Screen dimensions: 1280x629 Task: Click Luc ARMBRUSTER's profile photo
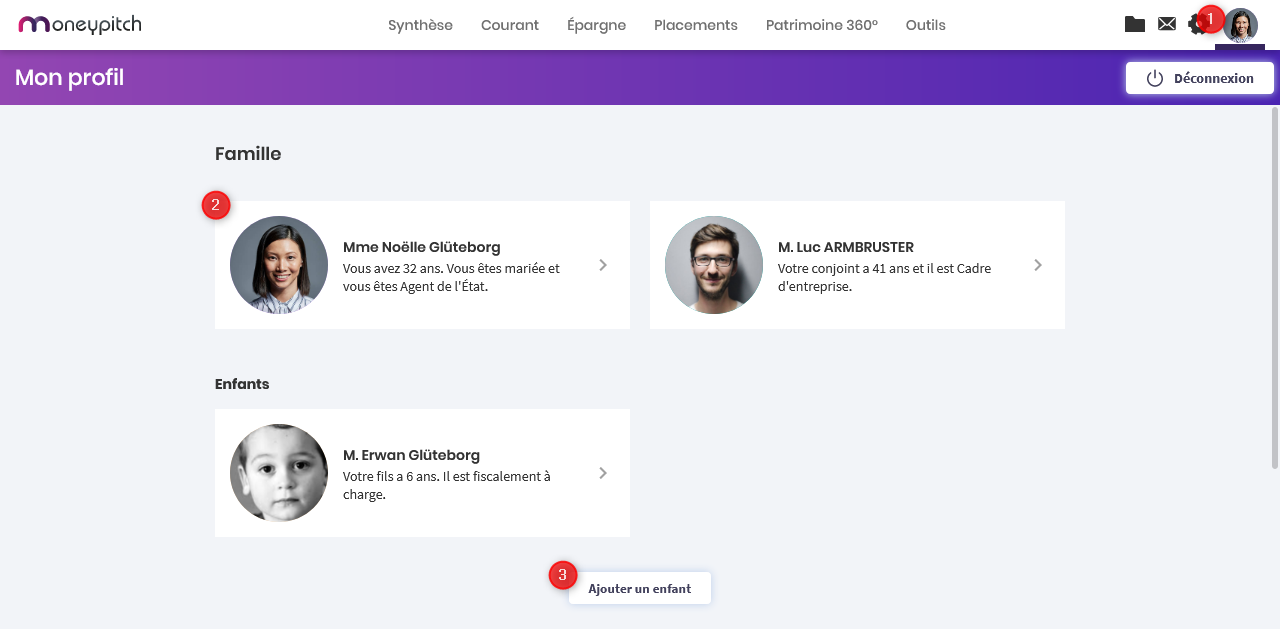point(714,265)
